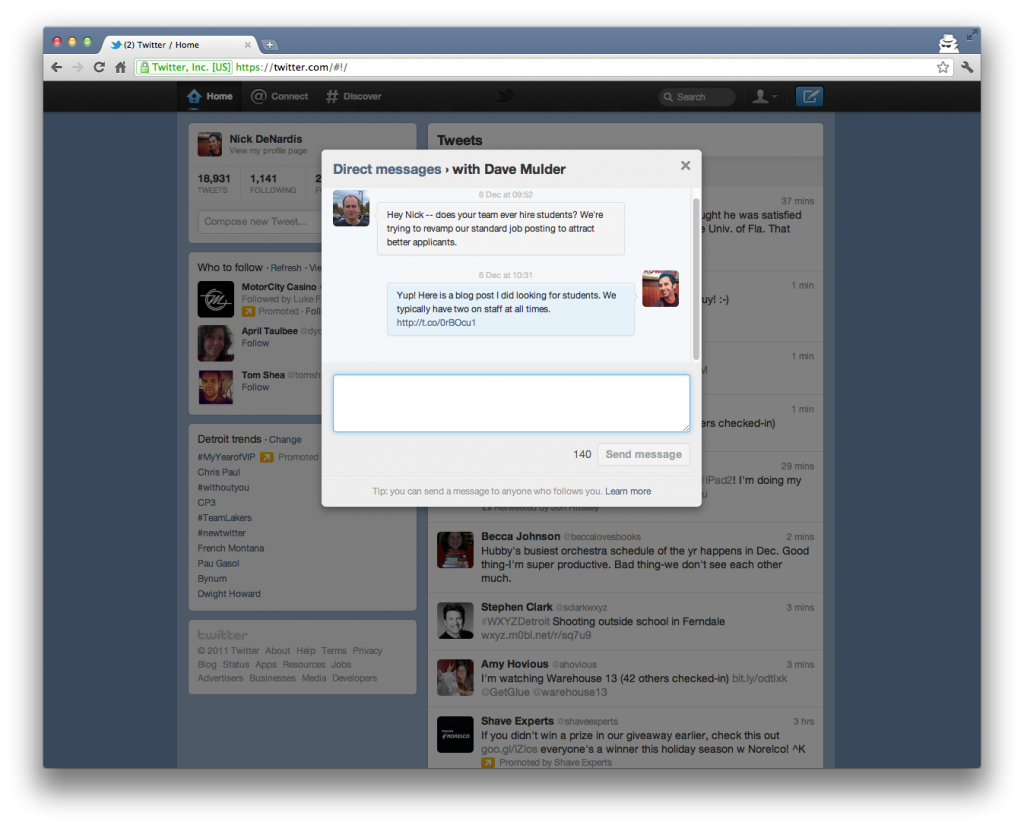Click the Twitter search field
The height and width of the screenshot is (828, 1024).
[696, 97]
